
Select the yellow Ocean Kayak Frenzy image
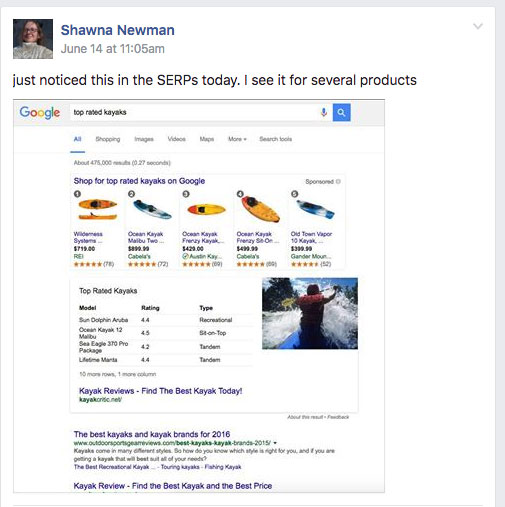(206, 210)
